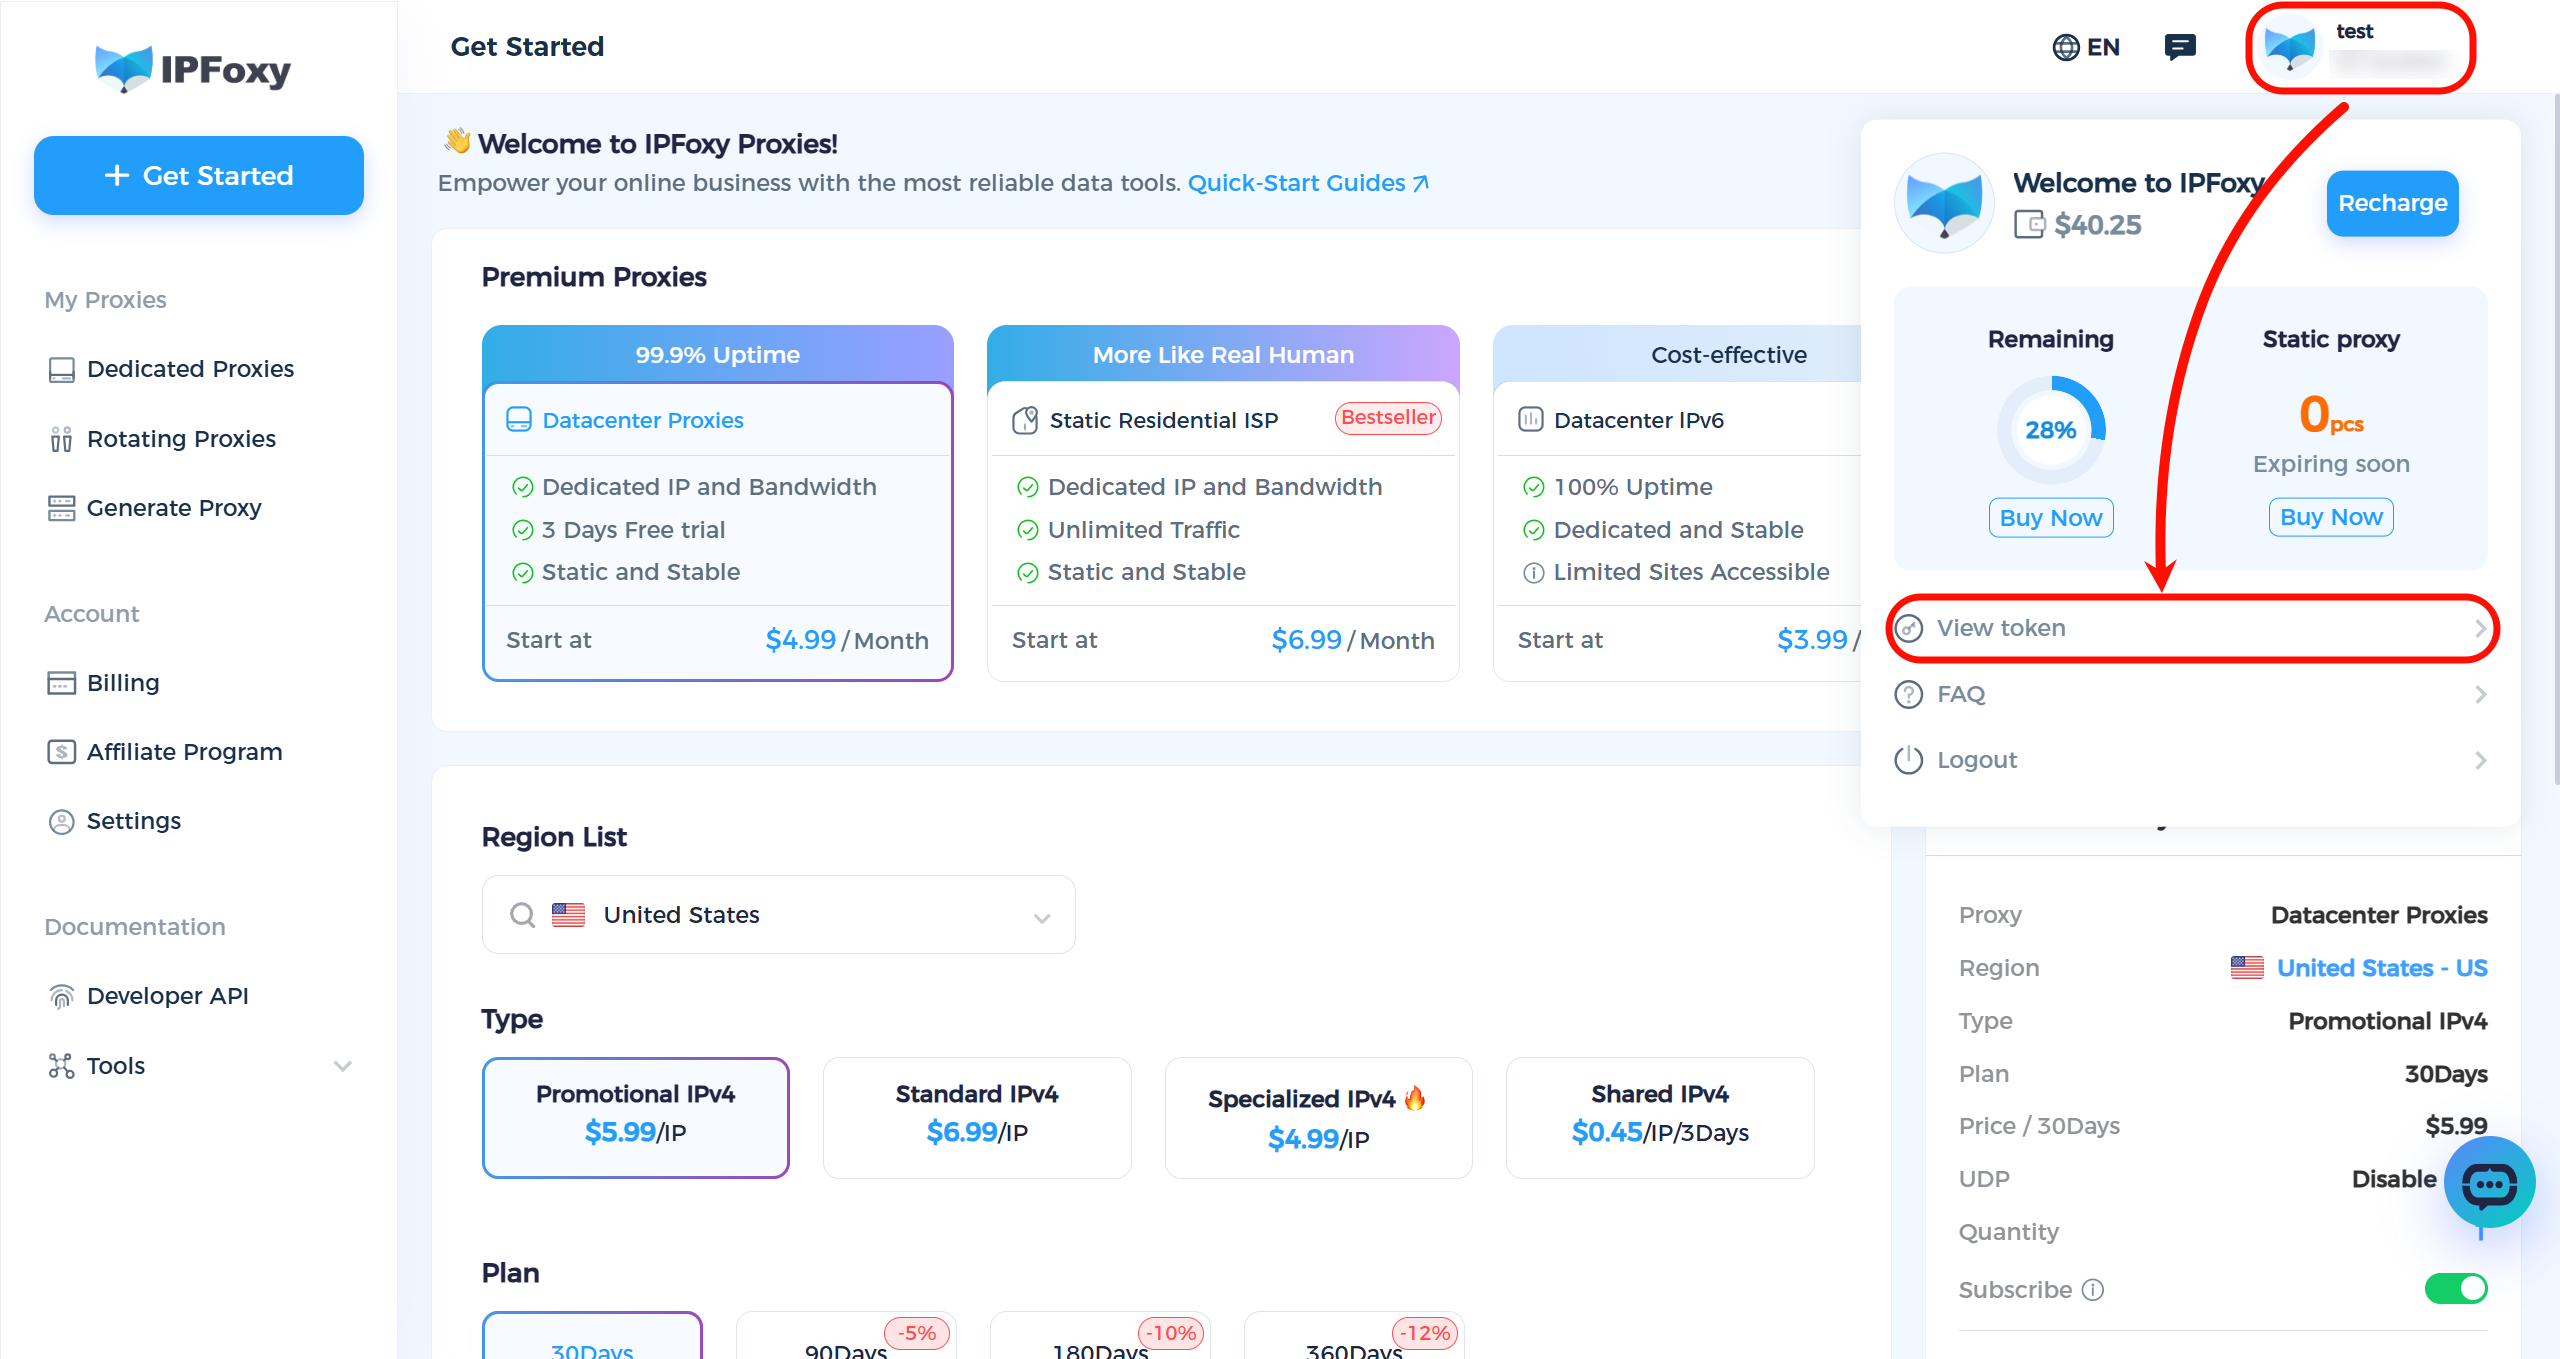The image size is (2560, 1359).
Task: Click the Static Residential ISP icon
Action: tap(1025, 420)
